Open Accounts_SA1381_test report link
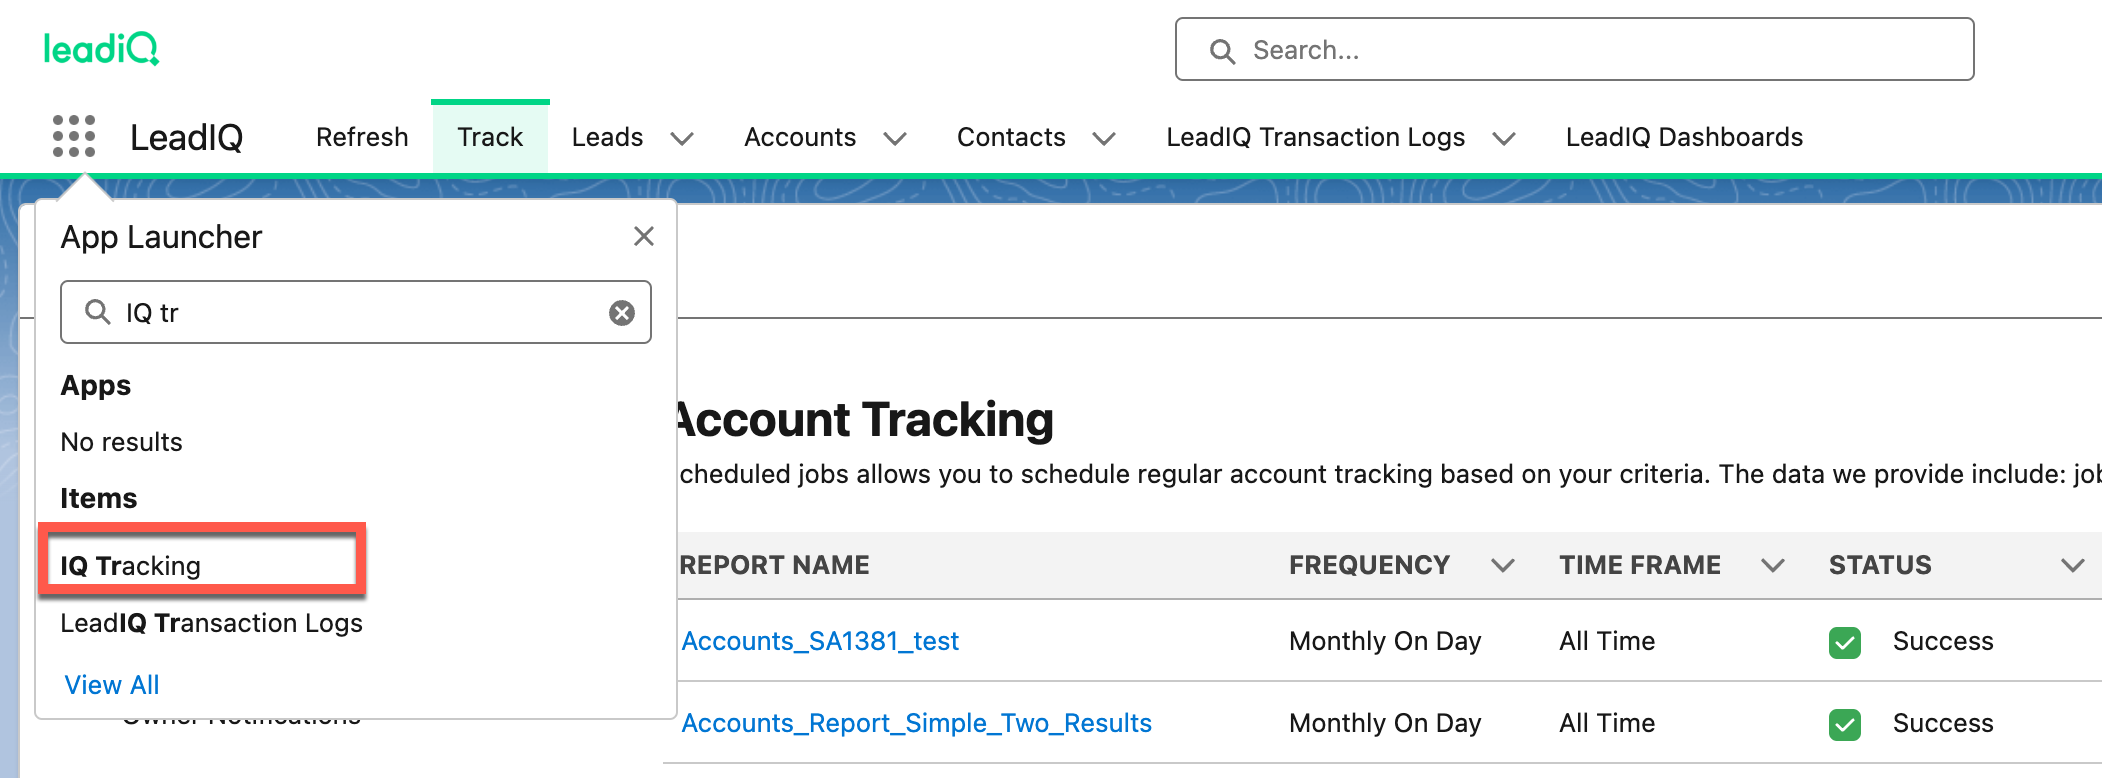 (820, 641)
